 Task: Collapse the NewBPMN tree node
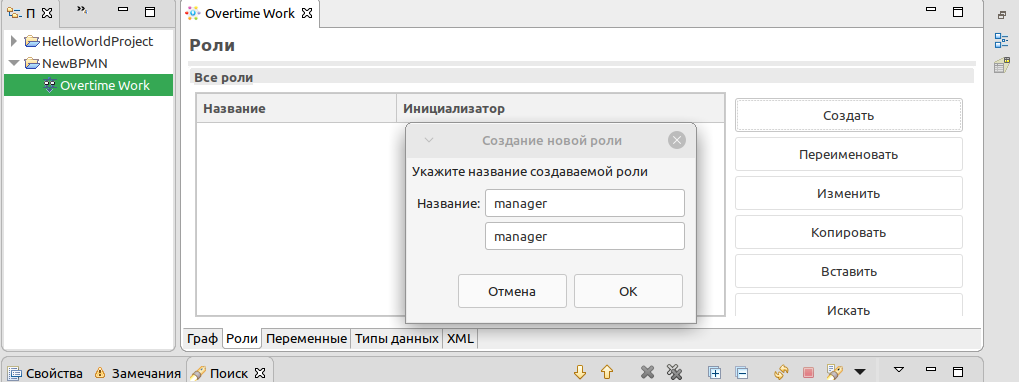point(14,64)
